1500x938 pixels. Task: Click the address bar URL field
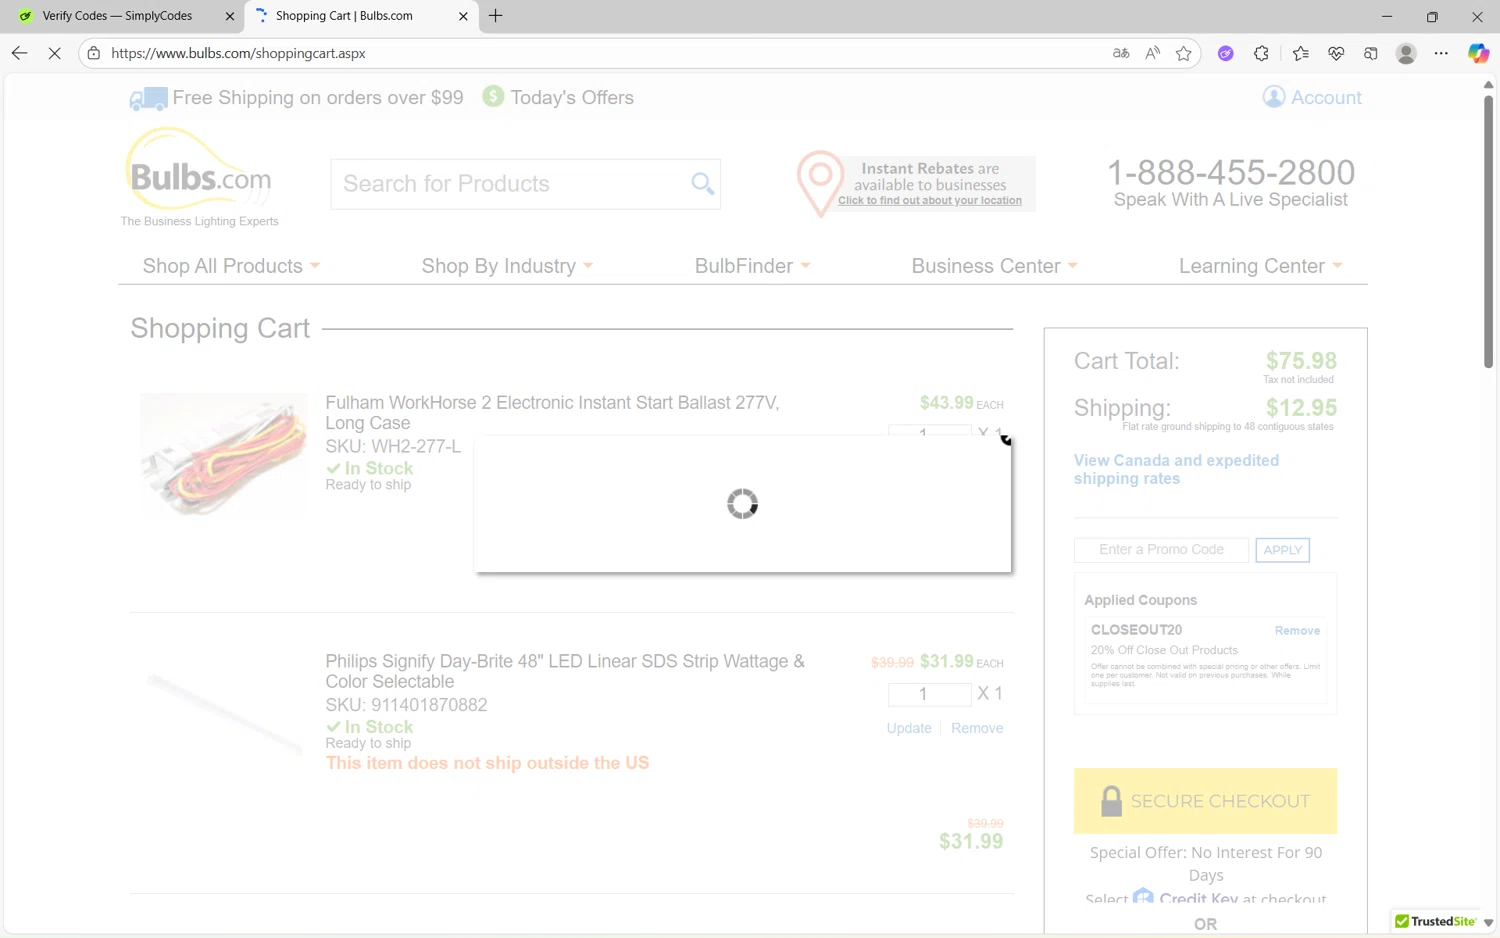click(600, 53)
